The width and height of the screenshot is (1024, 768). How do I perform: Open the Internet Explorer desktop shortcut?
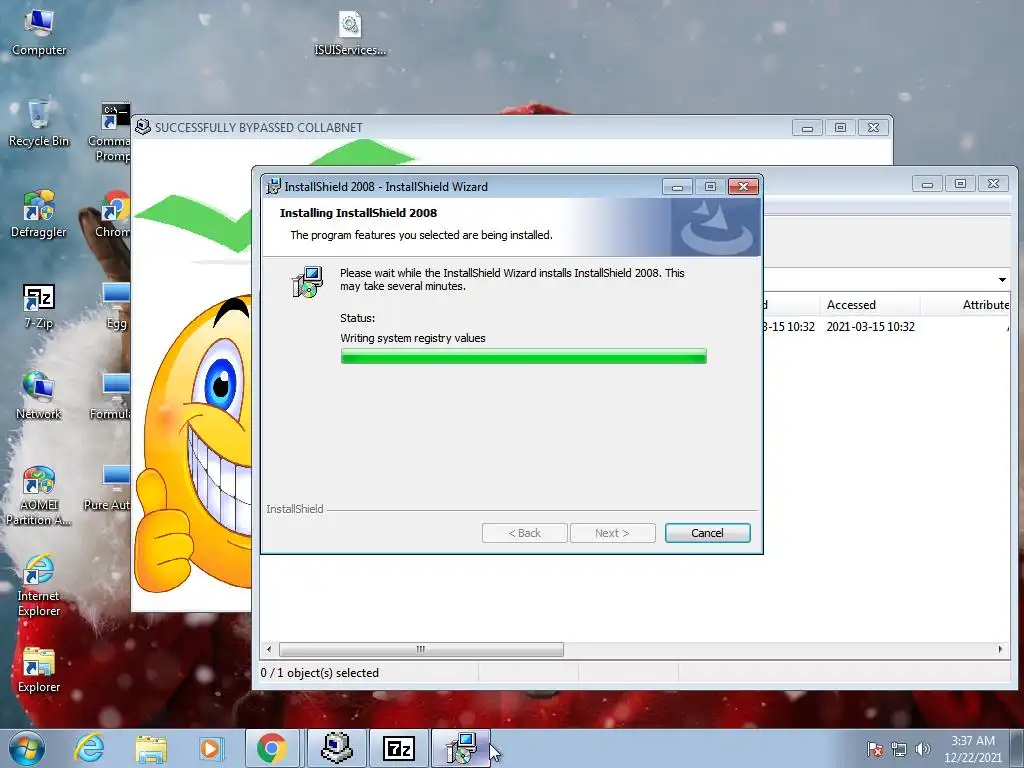click(x=39, y=586)
